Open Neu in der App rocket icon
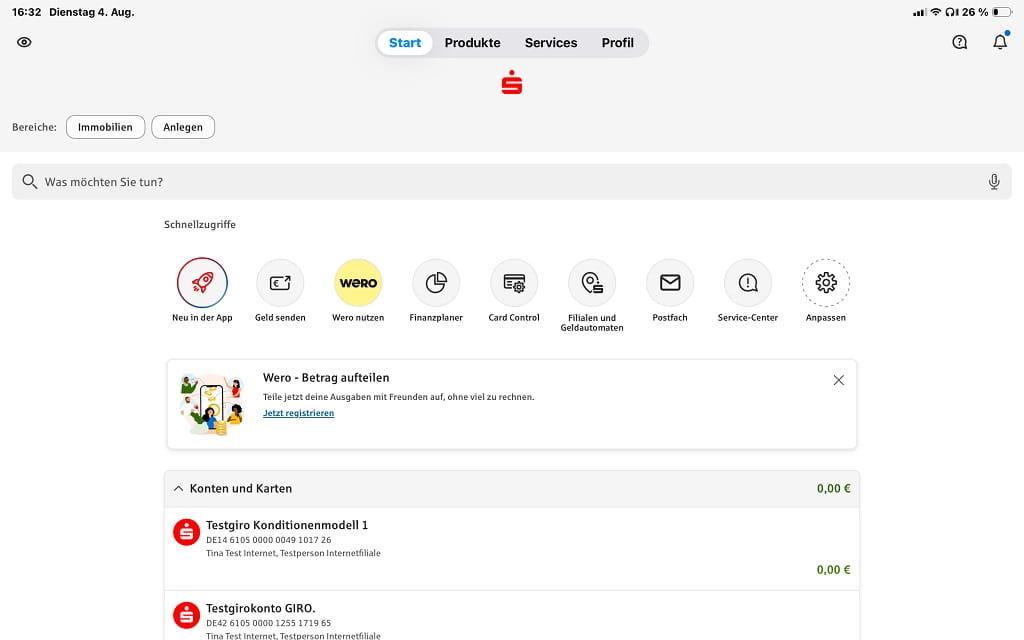 (202, 283)
